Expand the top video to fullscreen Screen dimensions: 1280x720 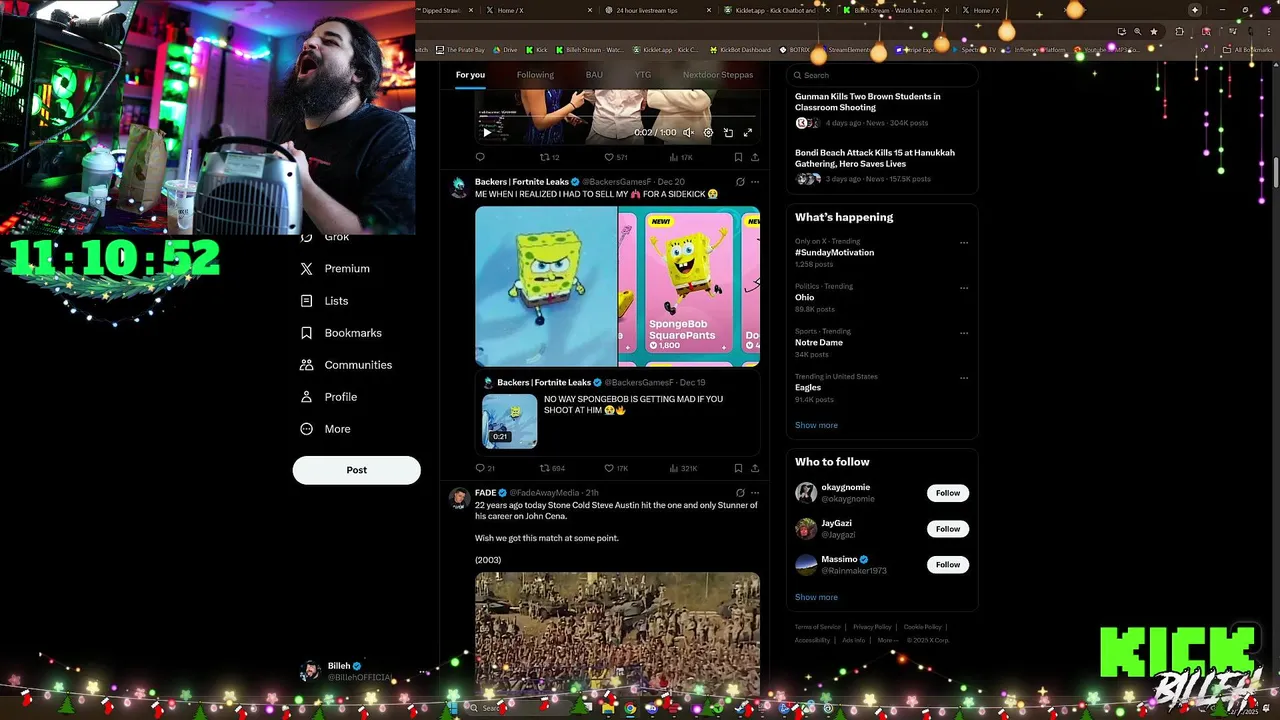point(747,132)
